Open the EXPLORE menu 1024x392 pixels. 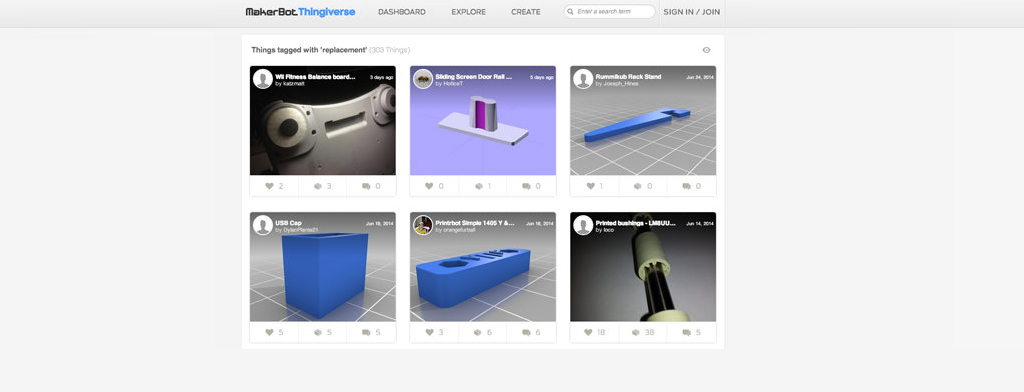468,12
